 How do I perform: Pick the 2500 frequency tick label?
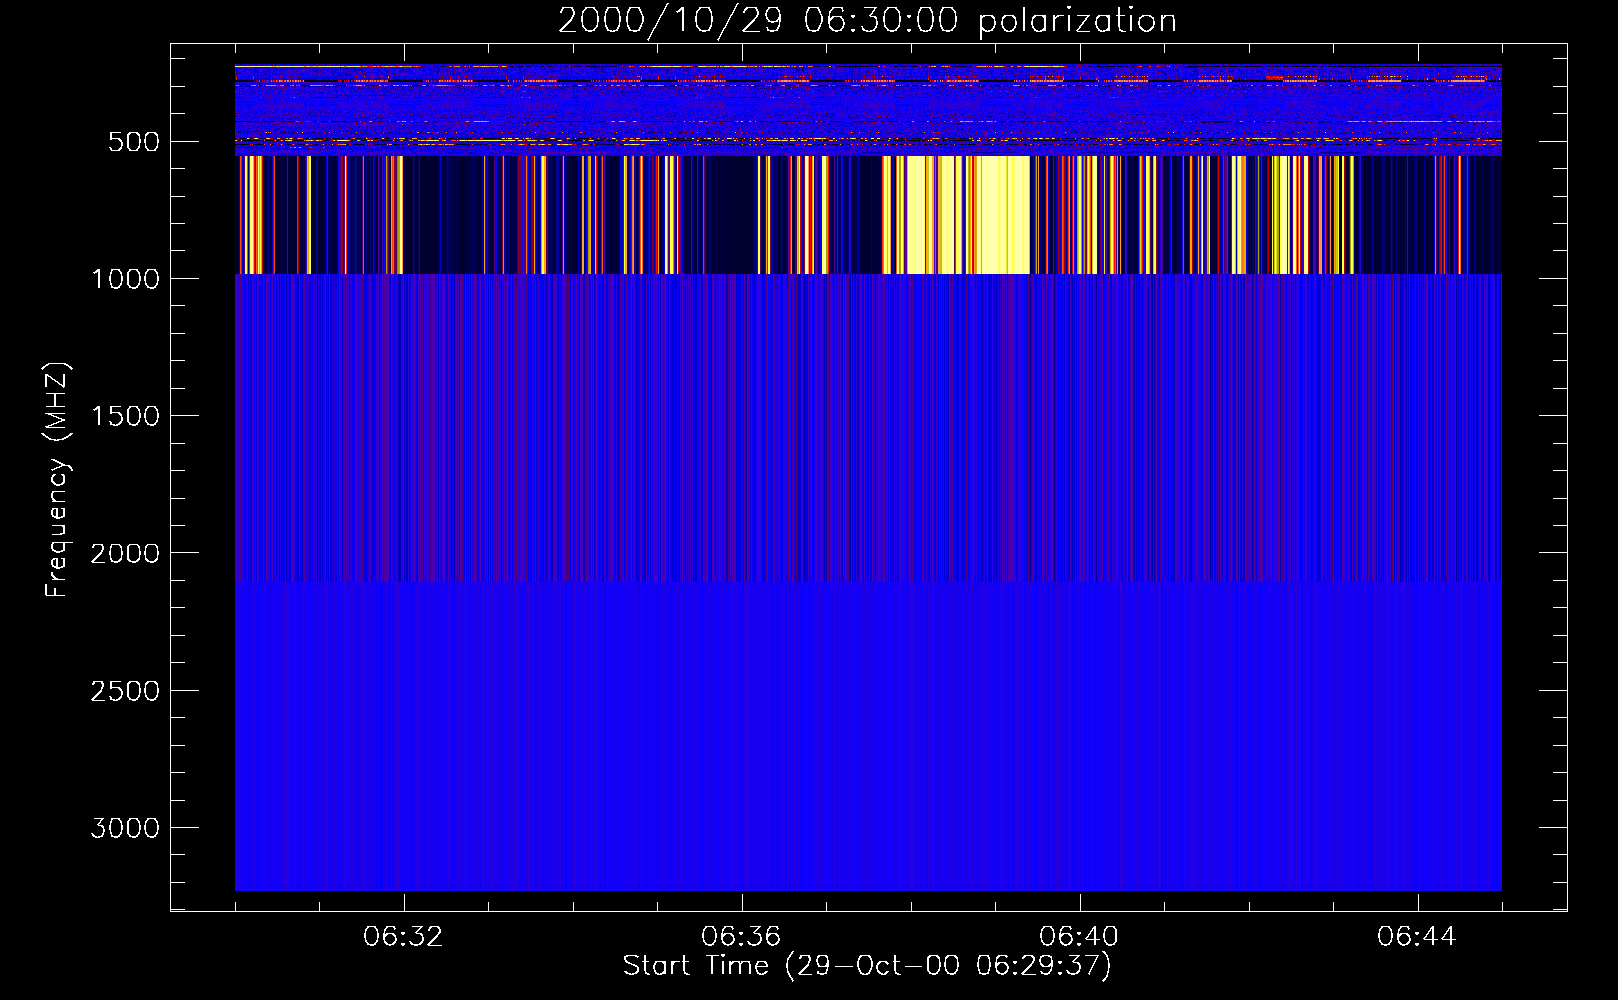(x=125, y=691)
